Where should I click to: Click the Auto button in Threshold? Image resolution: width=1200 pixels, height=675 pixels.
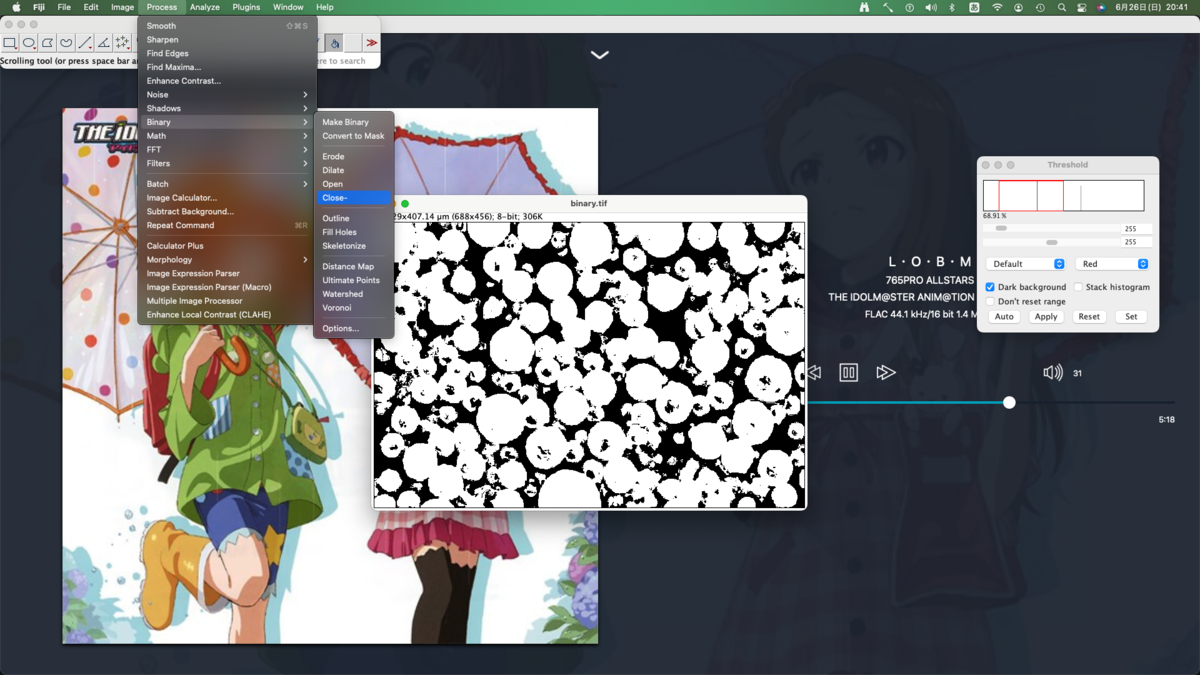[1004, 317]
